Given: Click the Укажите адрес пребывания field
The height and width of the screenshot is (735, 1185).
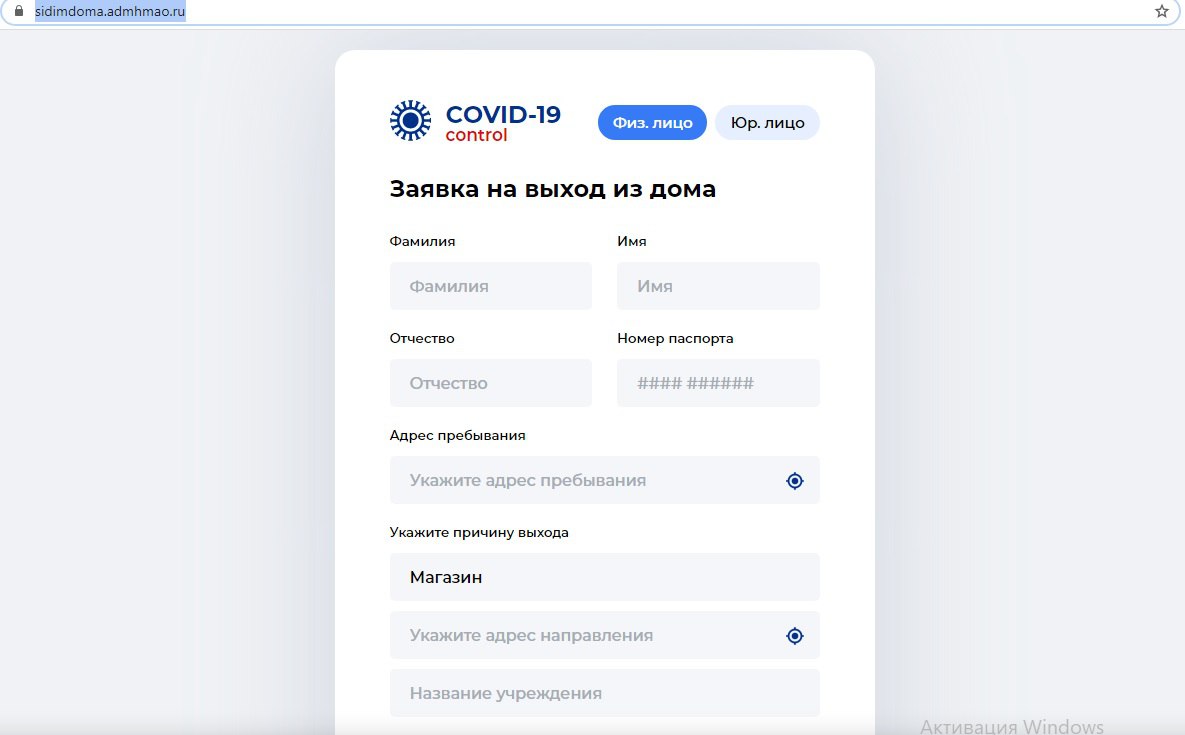Looking at the screenshot, I should click(x=605, y=480).
